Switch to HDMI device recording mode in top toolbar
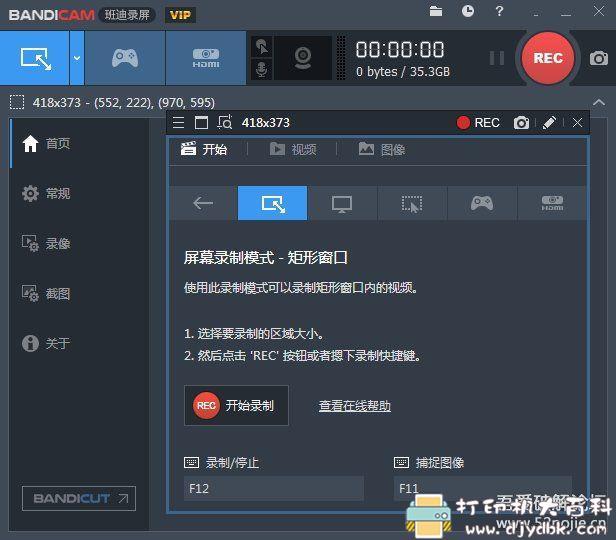616x540 pixels. pyautogui.click(x=206, y=58)
